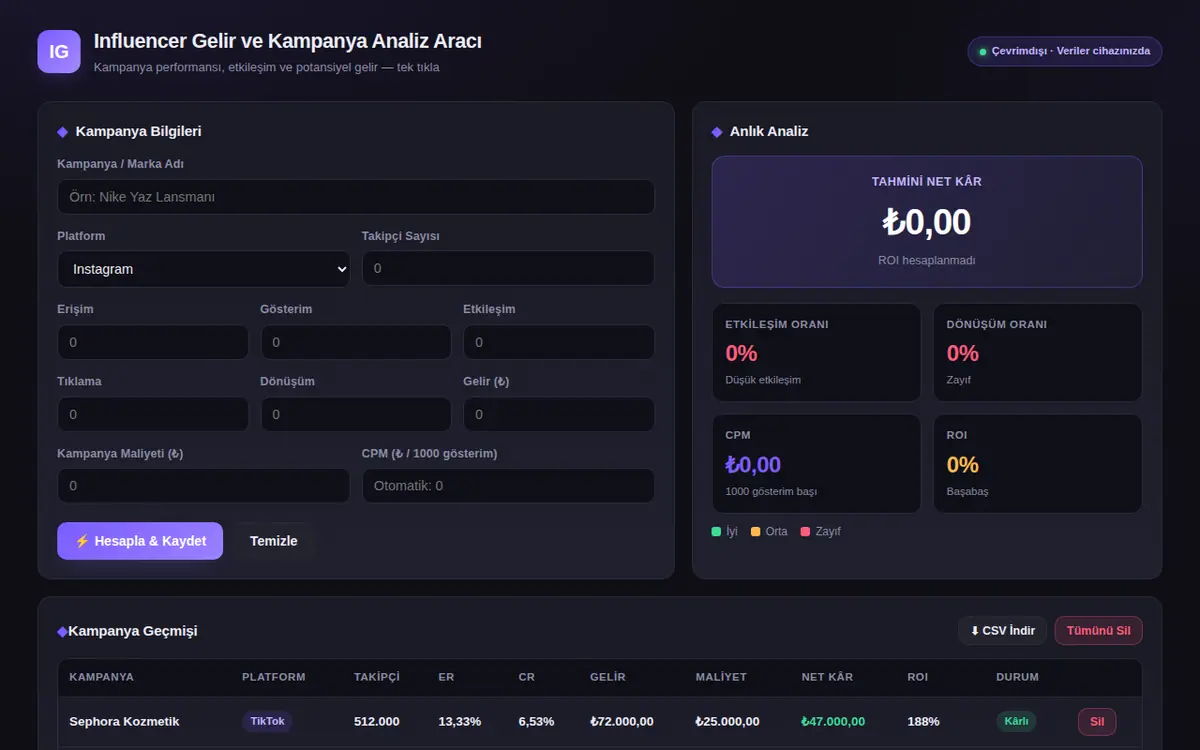This screenshot has width=1200, height=750.
Task: Open the Platform dropdown showing Instagram
Action: click(x=204, y=269)
